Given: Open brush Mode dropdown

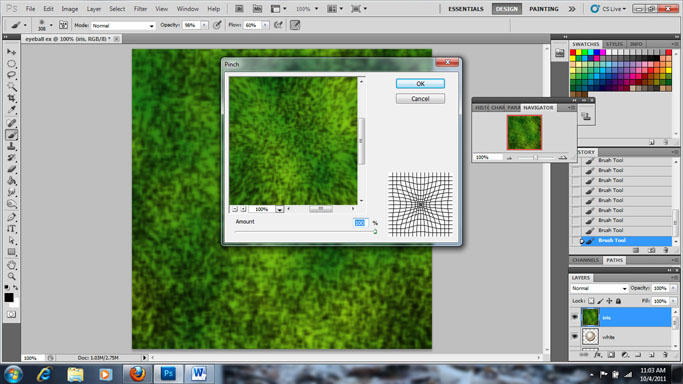Looking at the screenshot, I should click(x=123, y=26).
